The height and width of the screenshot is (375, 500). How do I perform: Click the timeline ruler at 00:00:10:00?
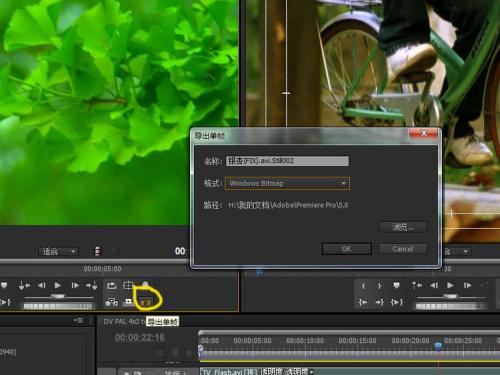click(x=305, y=341)
